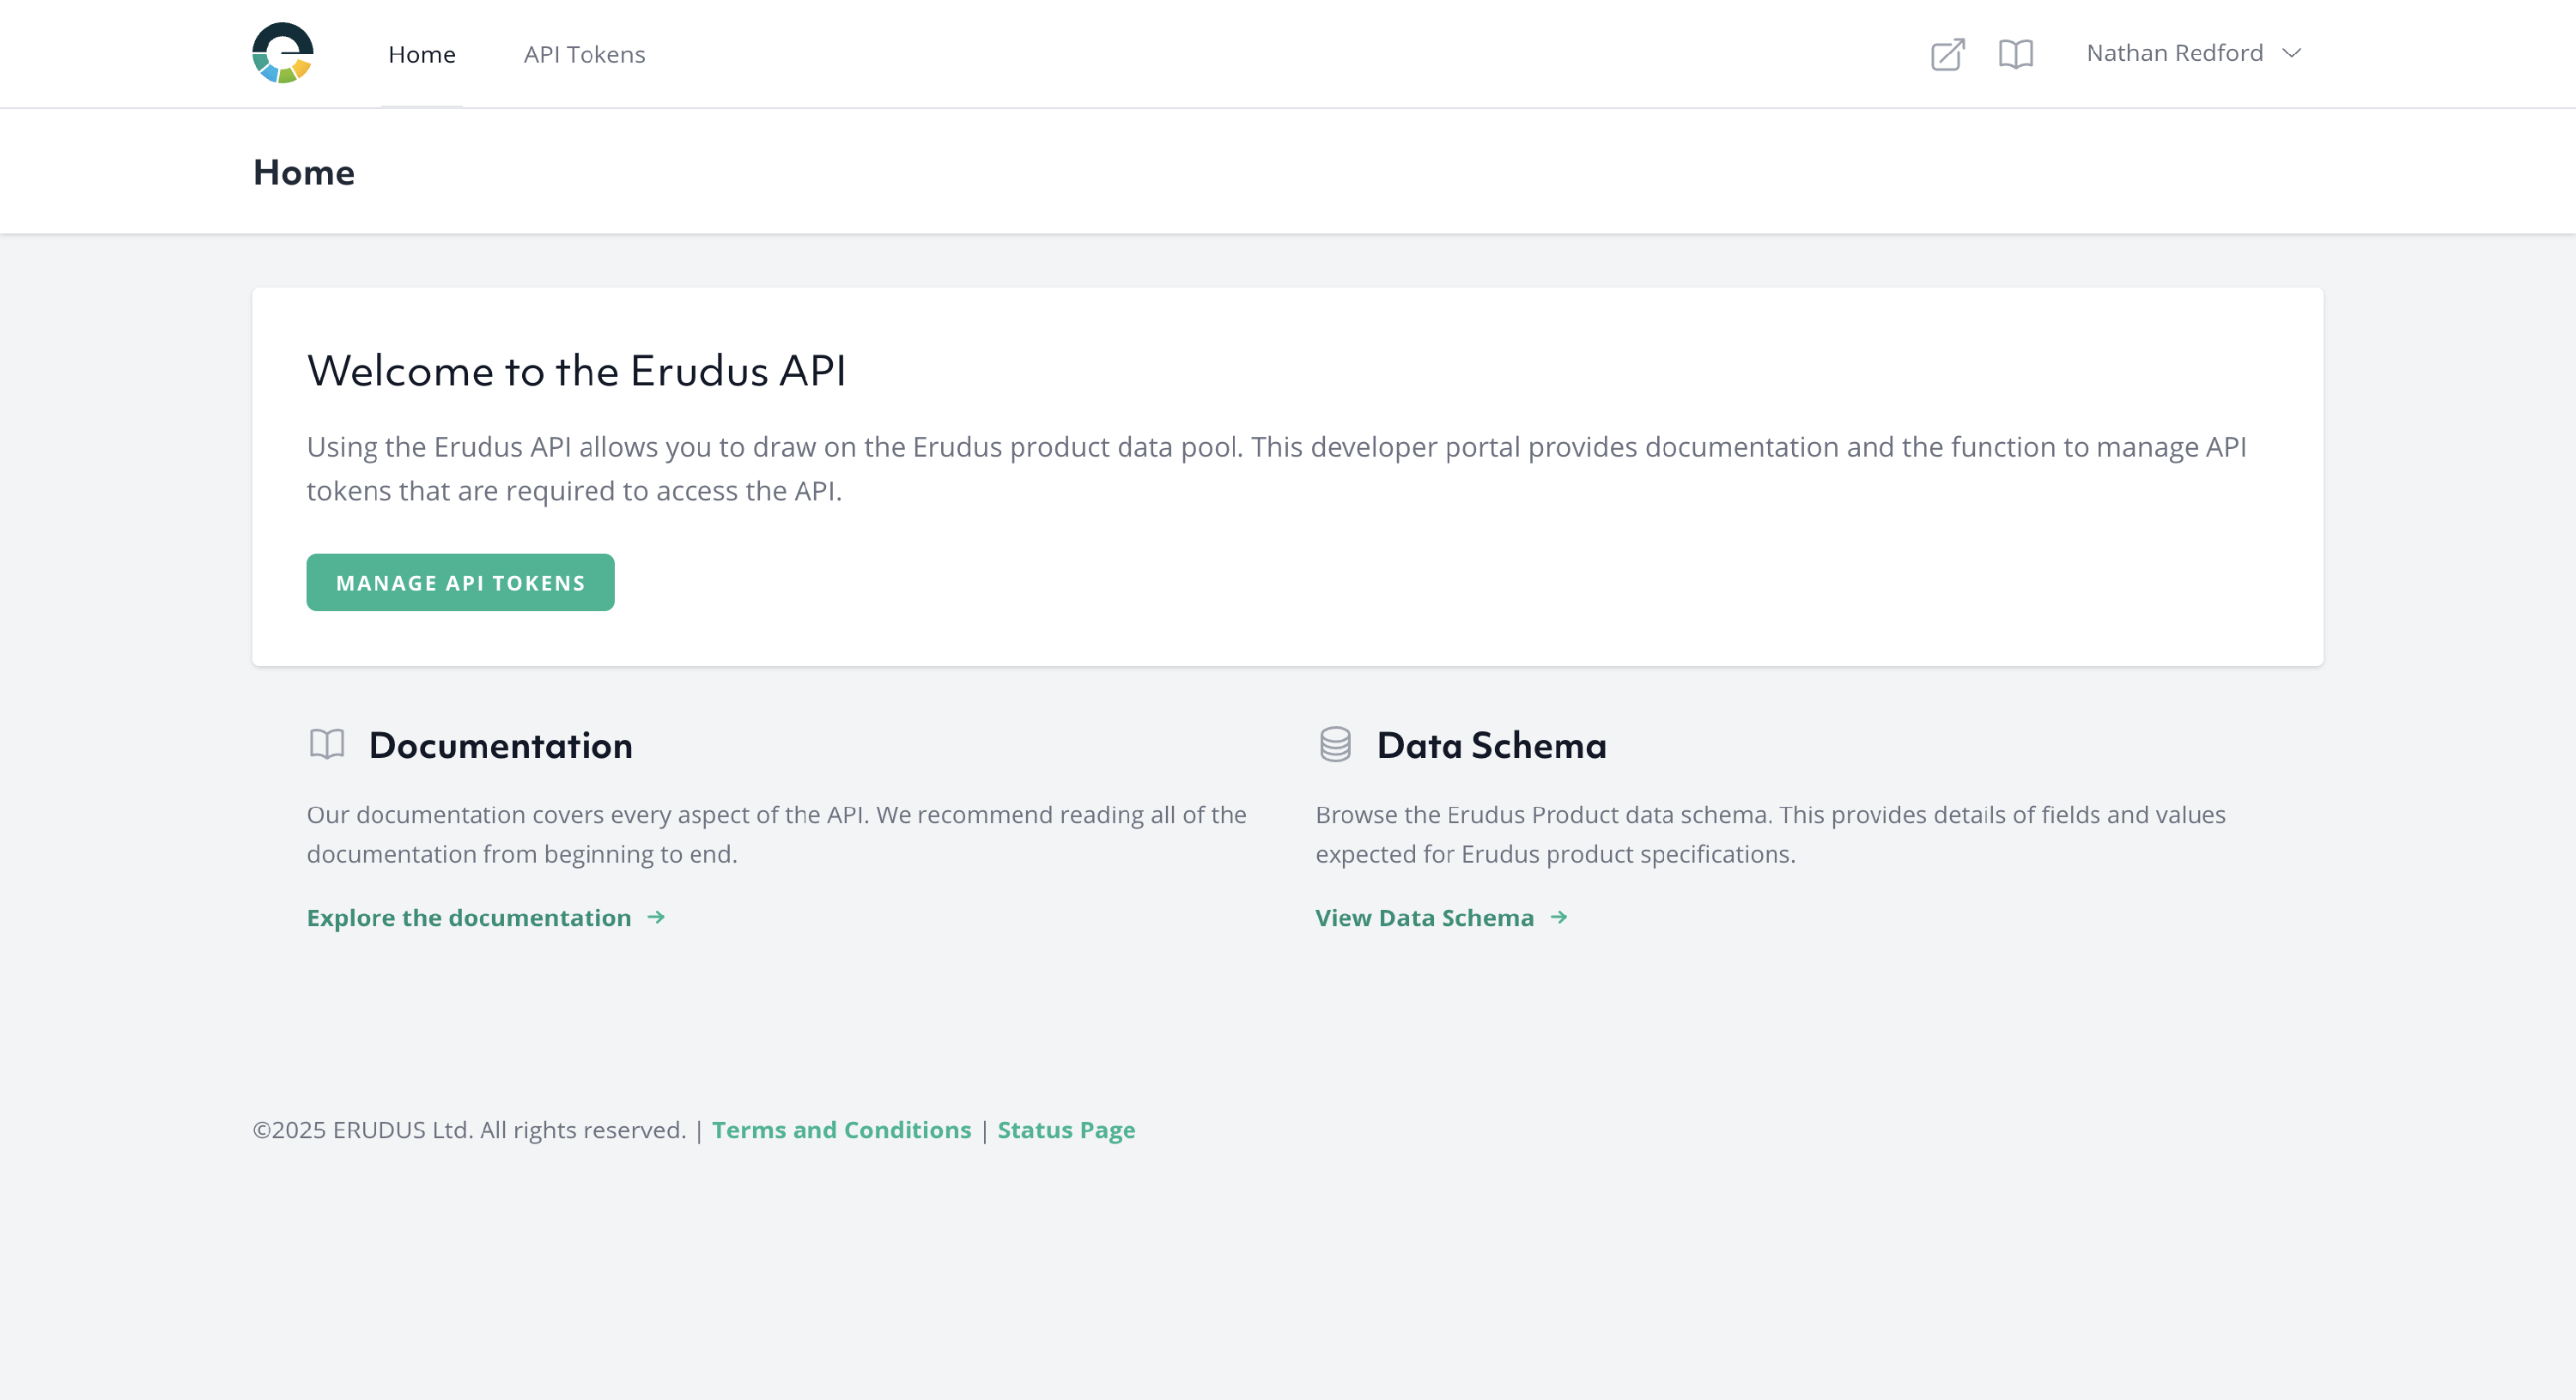This screenshot has width=2576, height=1400.
Task: Open the book documentation icon in header
Action: [x=2015, y=54]
